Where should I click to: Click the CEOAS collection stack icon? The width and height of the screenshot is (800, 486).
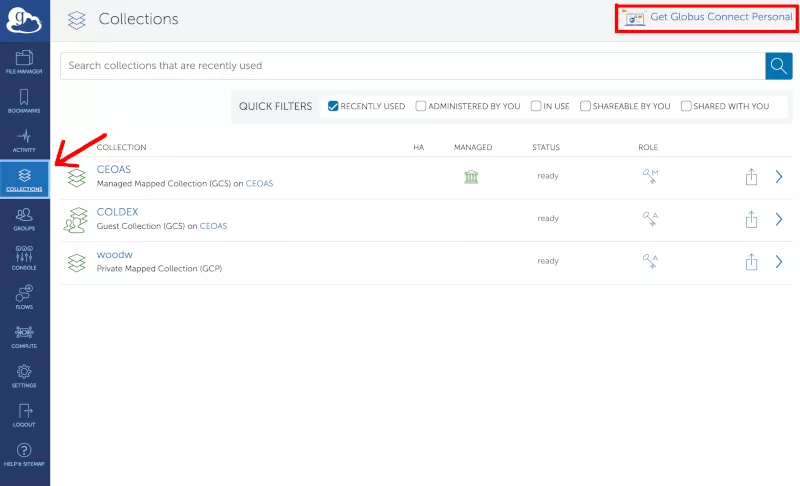point(77,177)
